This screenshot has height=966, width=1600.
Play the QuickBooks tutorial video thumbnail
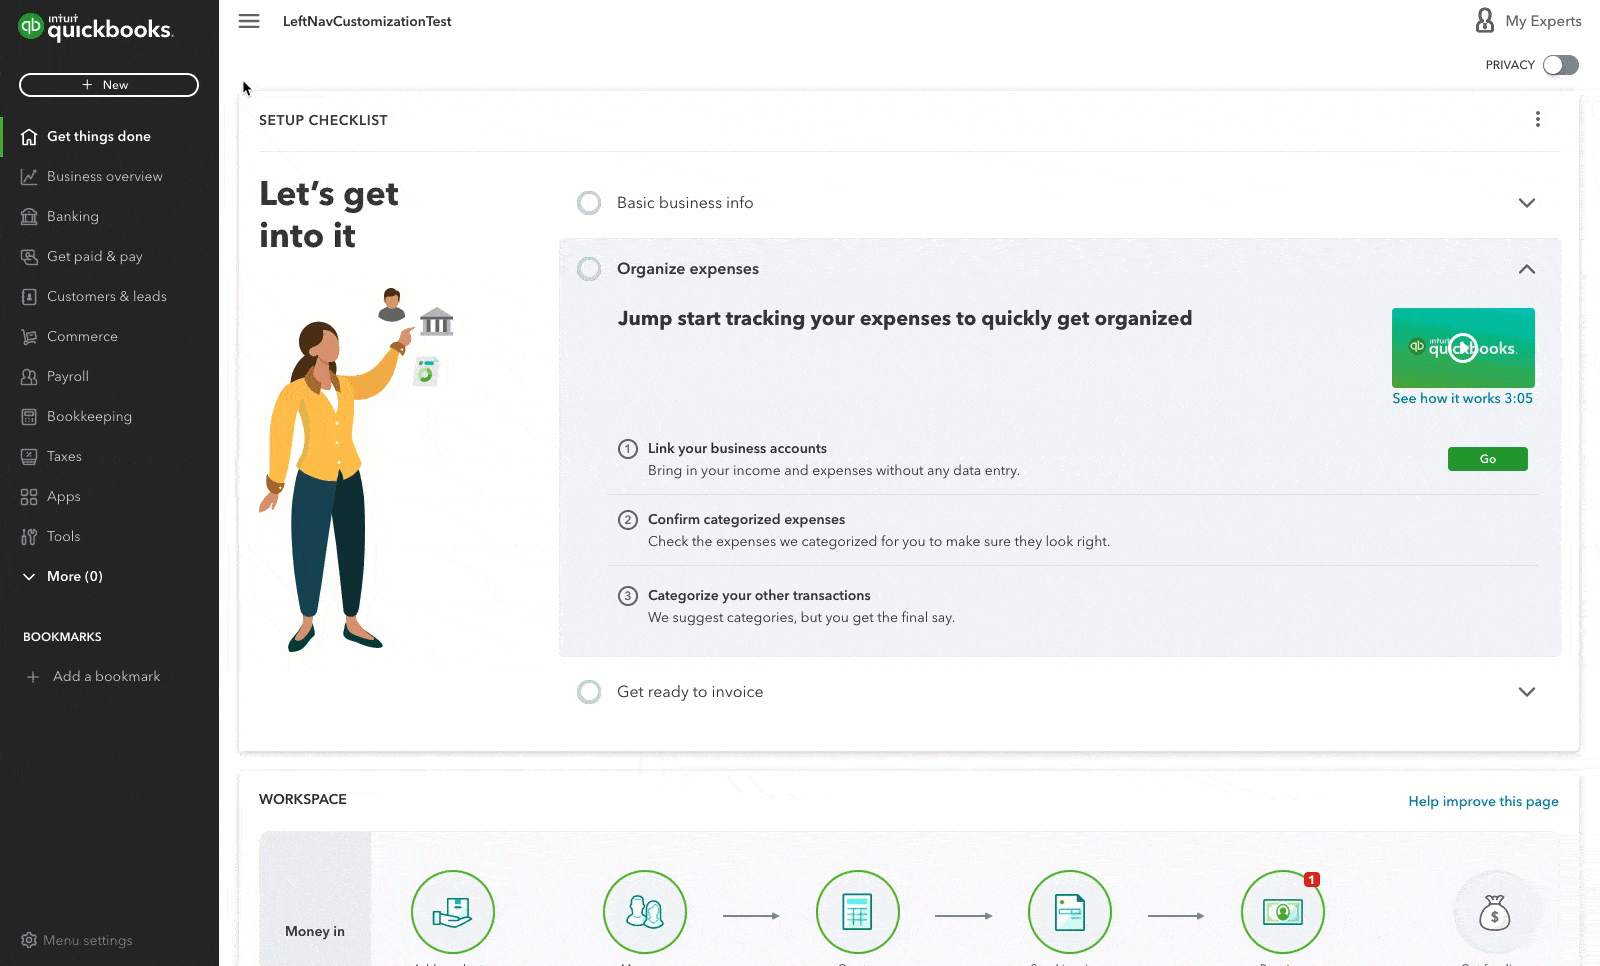pos(1463,348)
